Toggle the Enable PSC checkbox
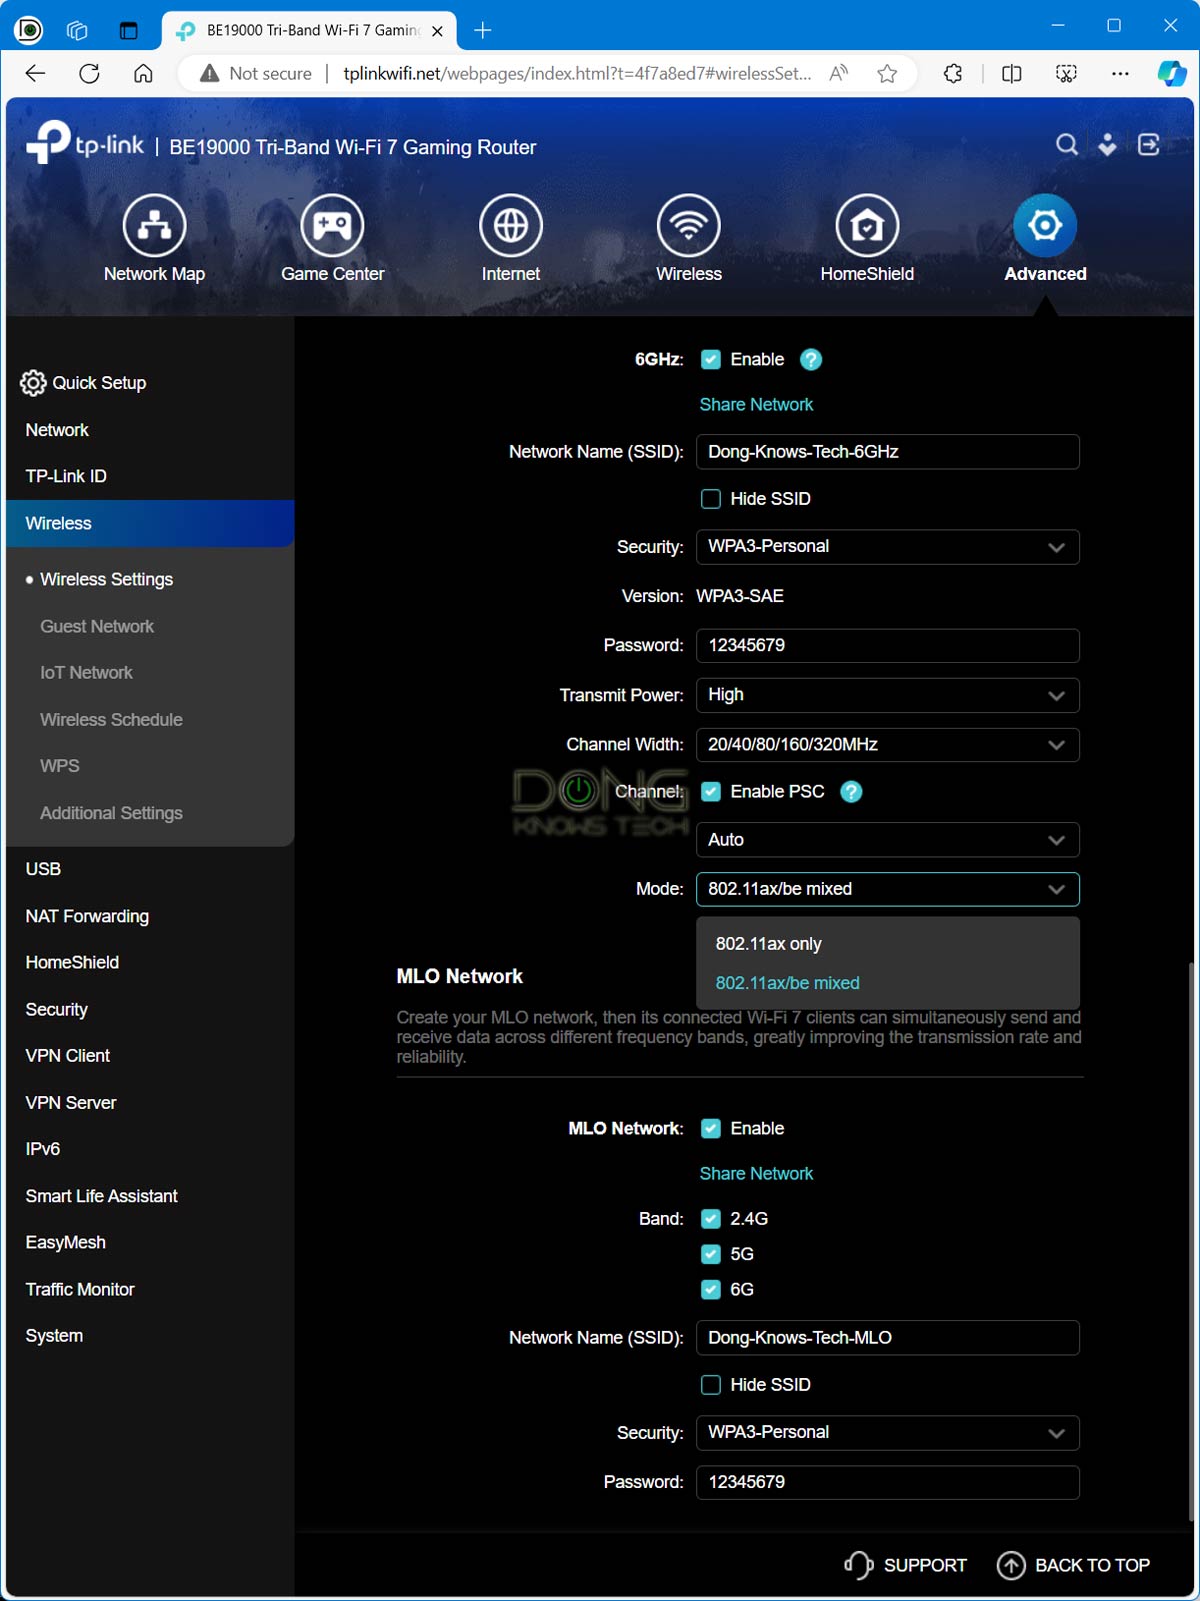 coord(711,792)
